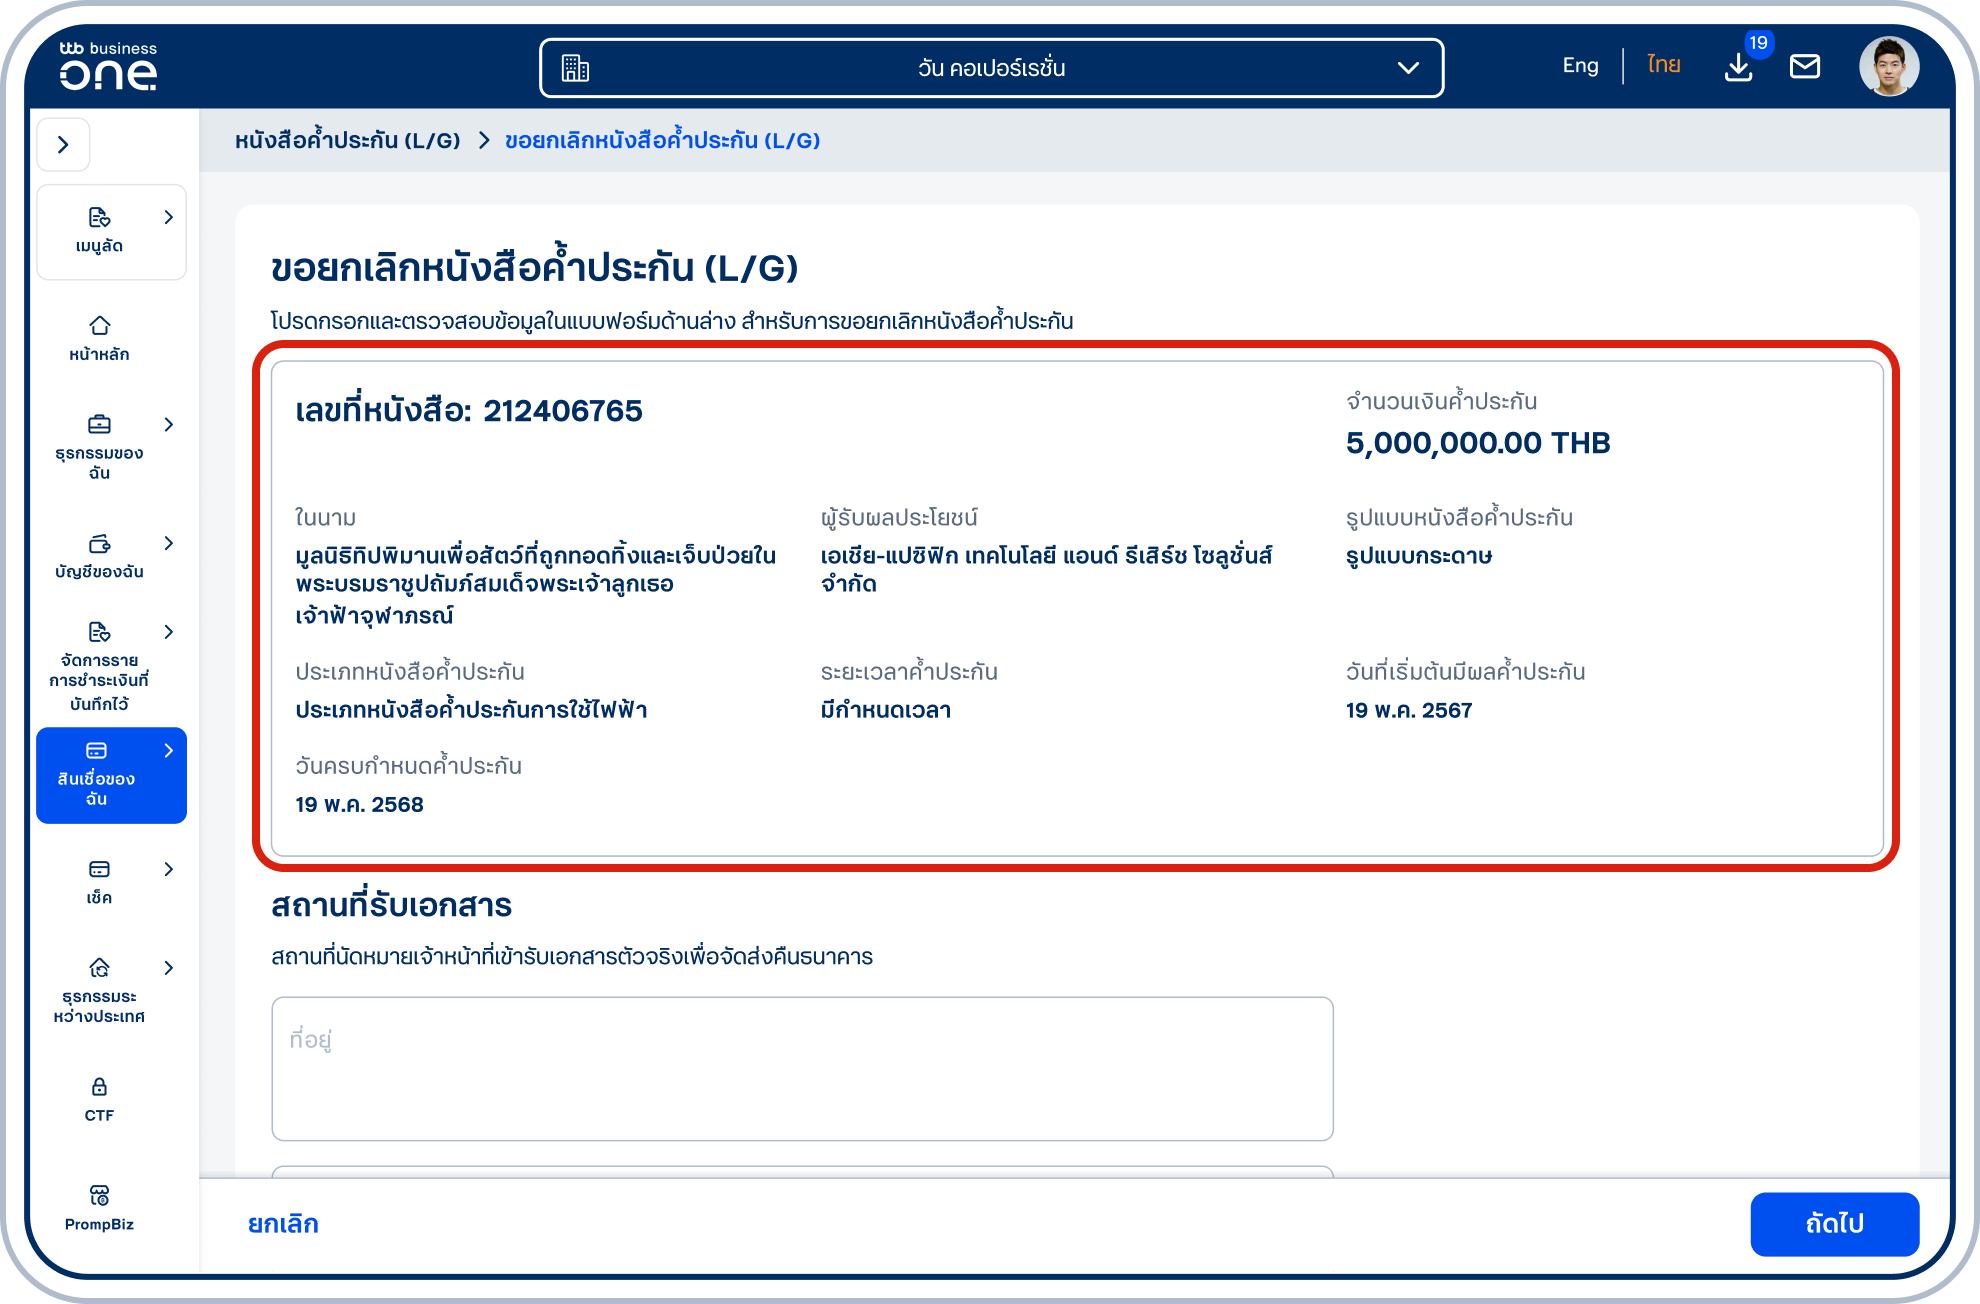
Task: Click ประเภทหนังสือค้ำประกันการใช้ไฟฟ้า value
Action: click(x=471, y=709)
